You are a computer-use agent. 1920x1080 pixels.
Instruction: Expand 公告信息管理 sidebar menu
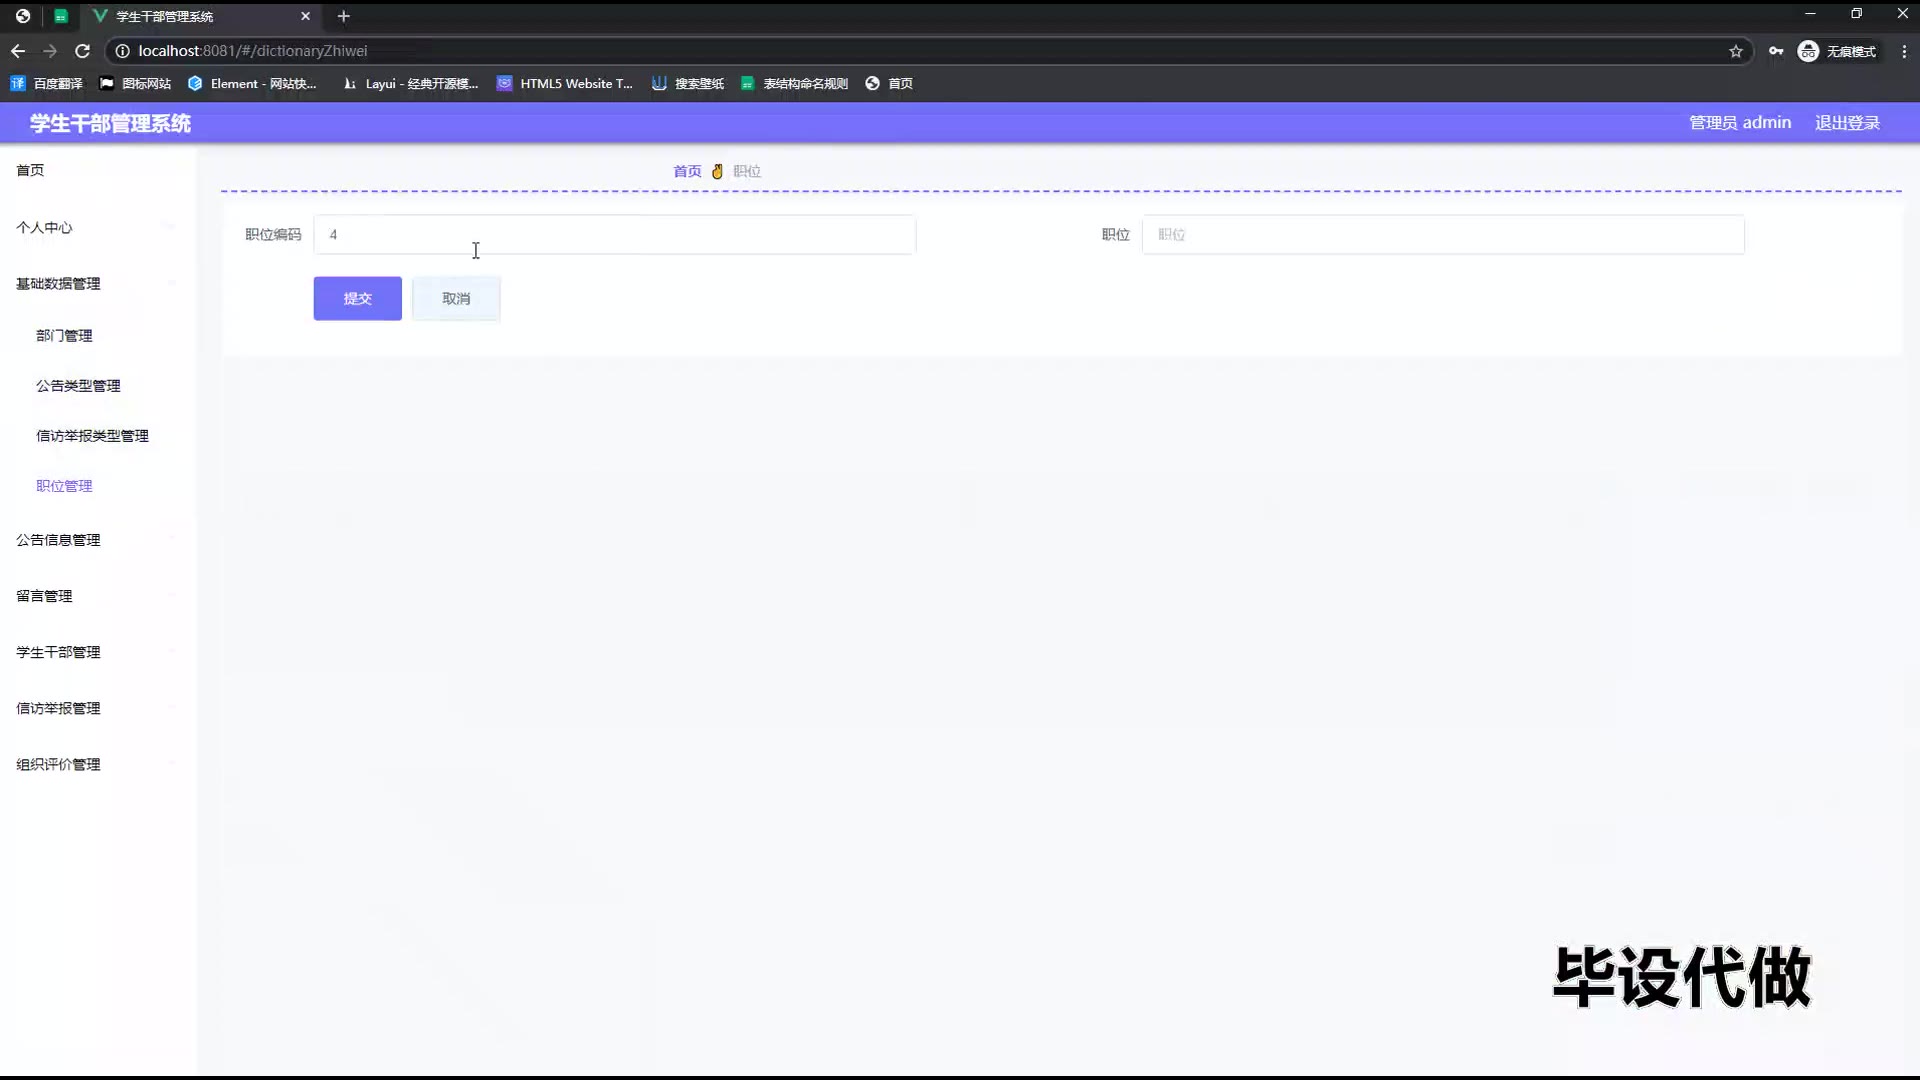tap(58, 540)
